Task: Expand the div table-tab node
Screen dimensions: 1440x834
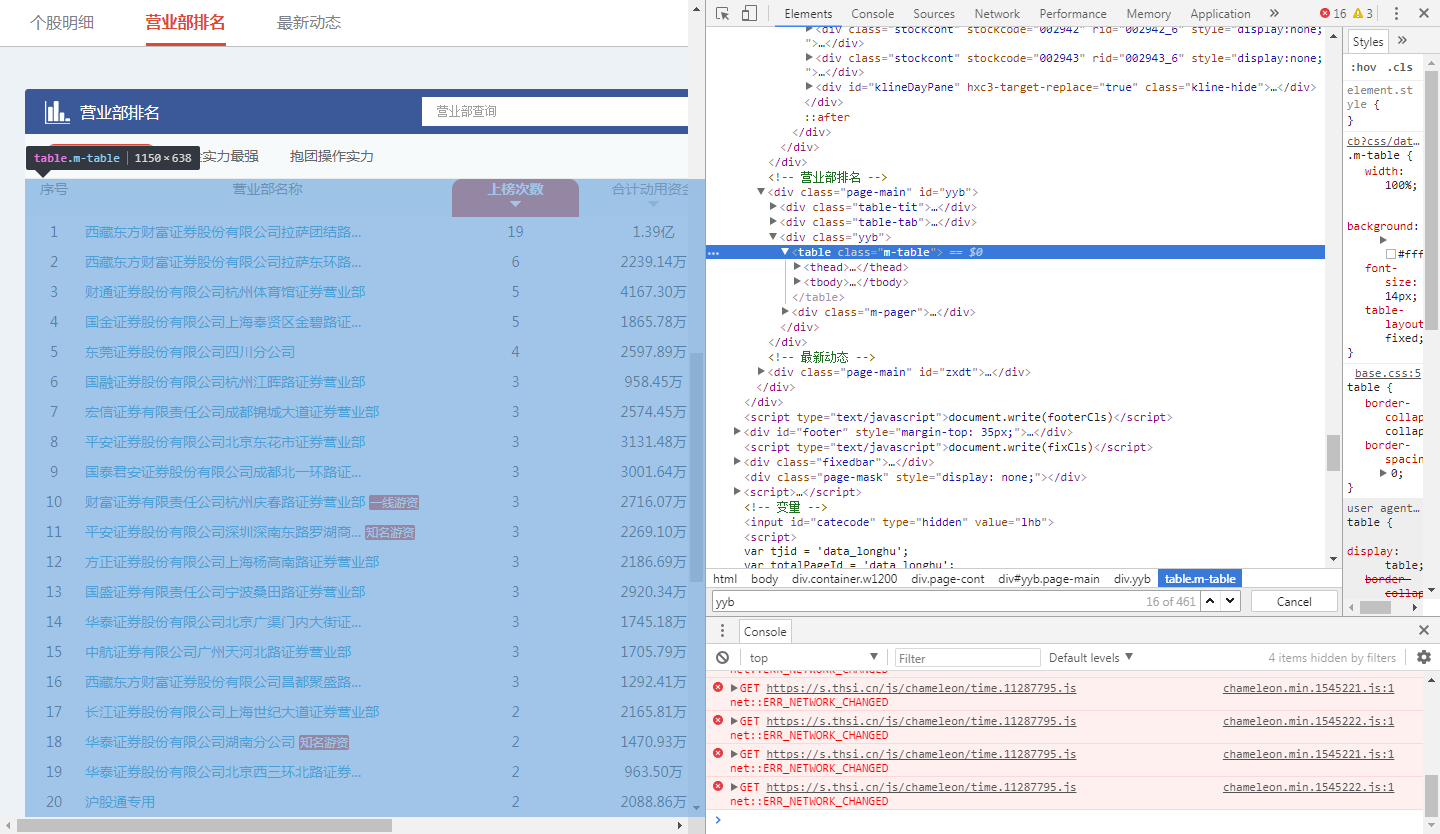Action: (x=773, y=222)
